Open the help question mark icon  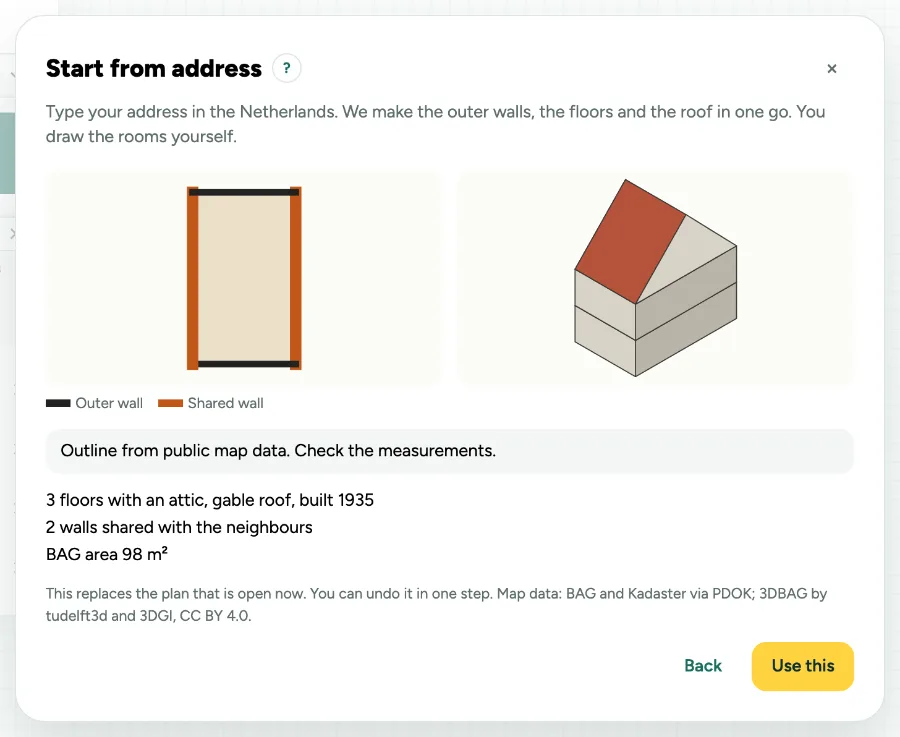(286, 68)
